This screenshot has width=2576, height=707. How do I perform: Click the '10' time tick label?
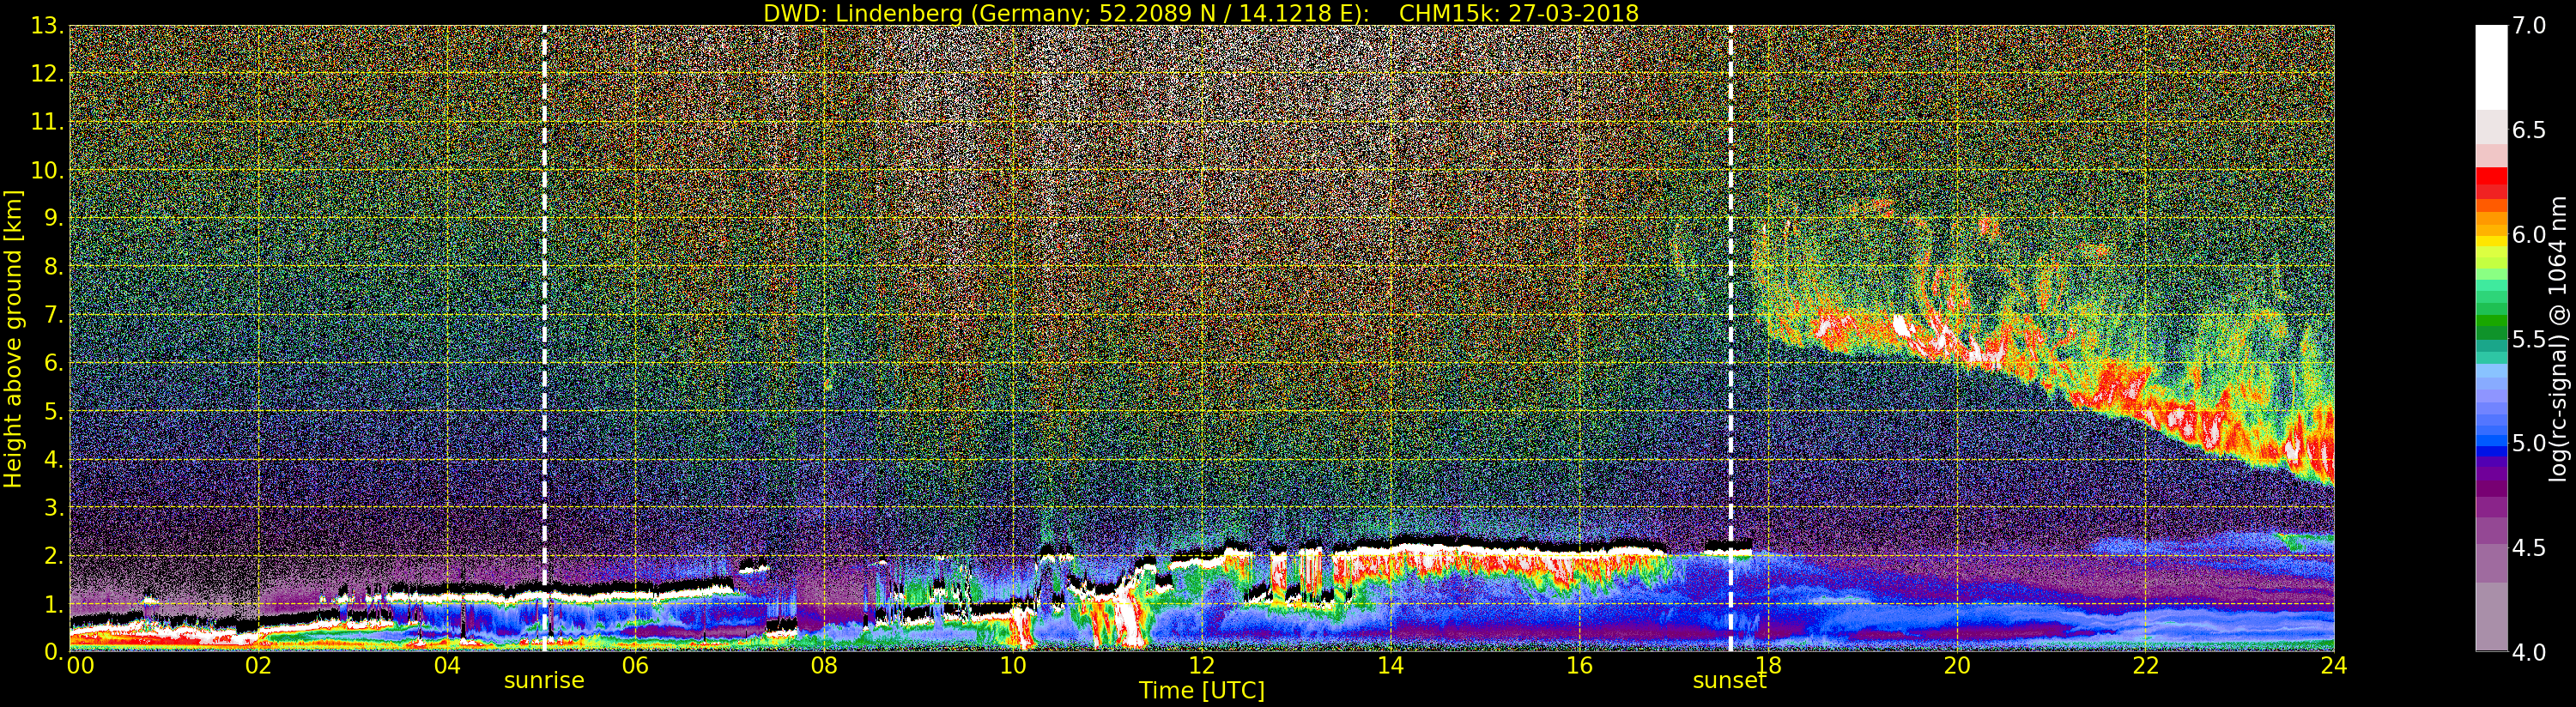1013,665
